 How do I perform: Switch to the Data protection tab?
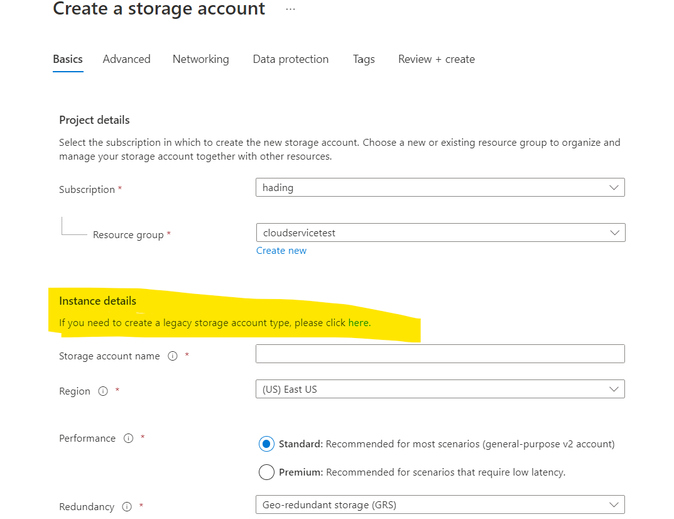tap(291, 59)
